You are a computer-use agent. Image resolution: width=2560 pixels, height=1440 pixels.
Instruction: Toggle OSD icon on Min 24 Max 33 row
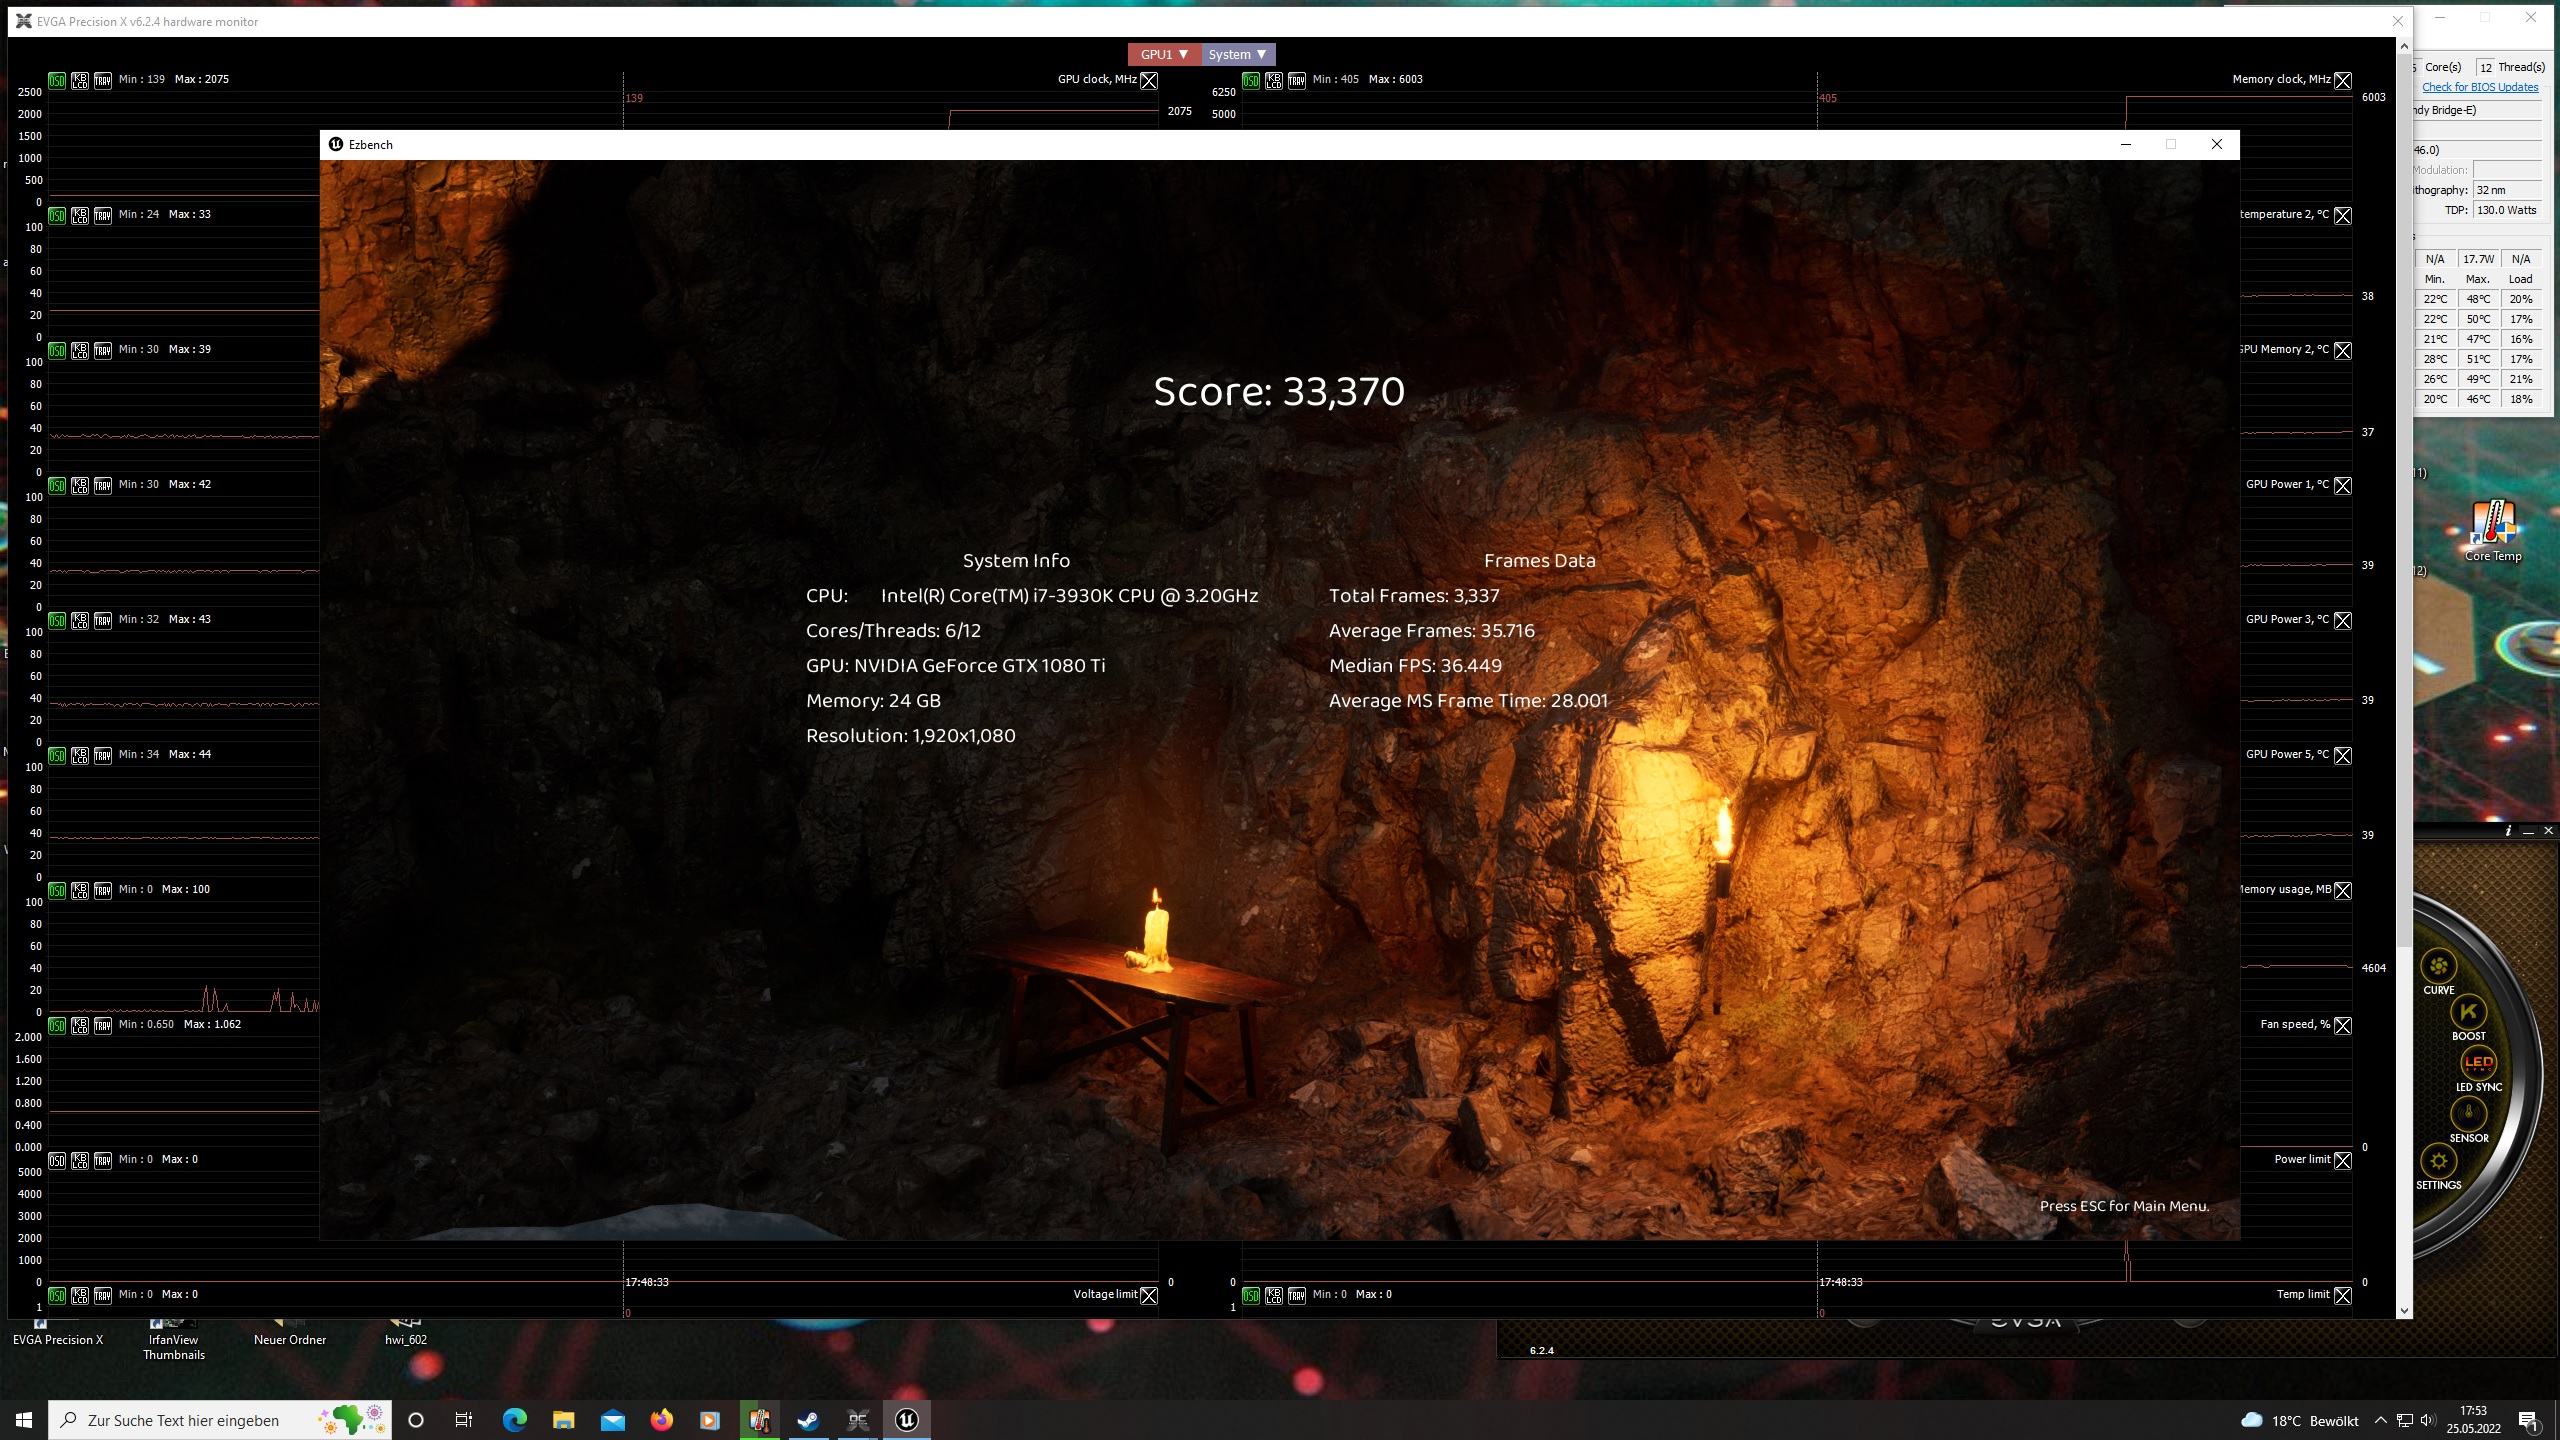[57, 215]
